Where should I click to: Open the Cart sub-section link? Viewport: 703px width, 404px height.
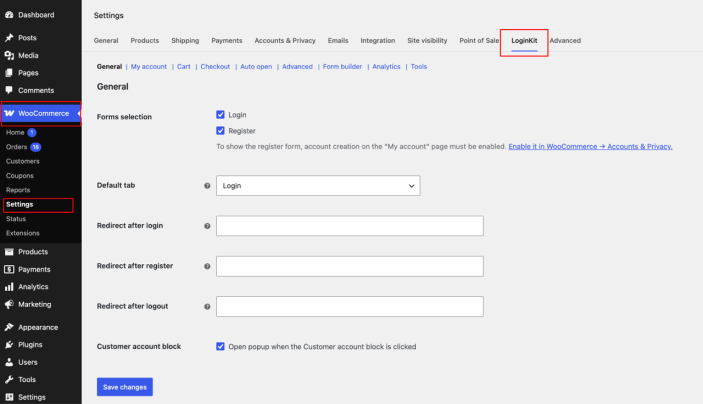click(x=184, y=66)
